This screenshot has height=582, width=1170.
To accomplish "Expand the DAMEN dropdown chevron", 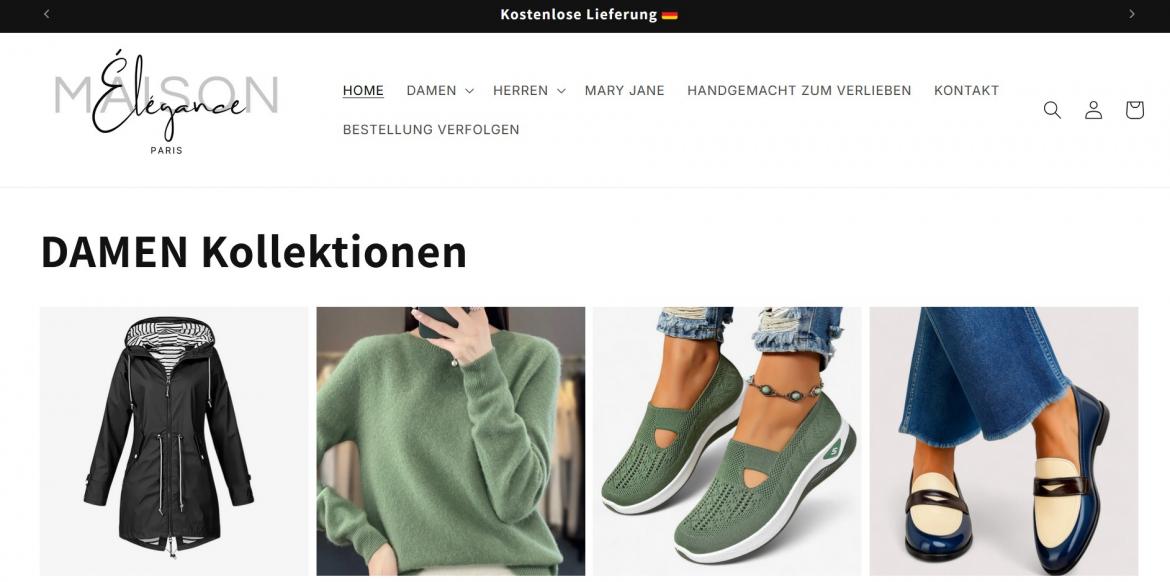I will point(469,91).
